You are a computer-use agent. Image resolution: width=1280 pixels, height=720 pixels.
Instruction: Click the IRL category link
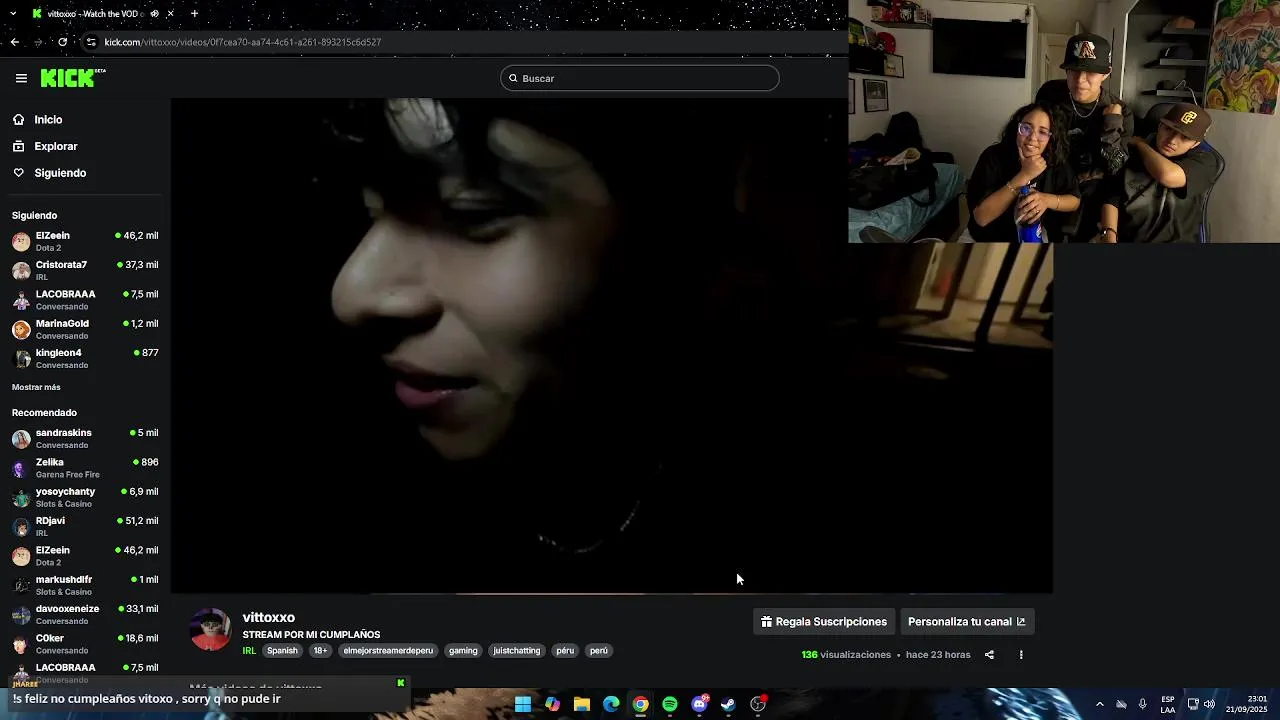pyautogui.click(x=249, y=650)
